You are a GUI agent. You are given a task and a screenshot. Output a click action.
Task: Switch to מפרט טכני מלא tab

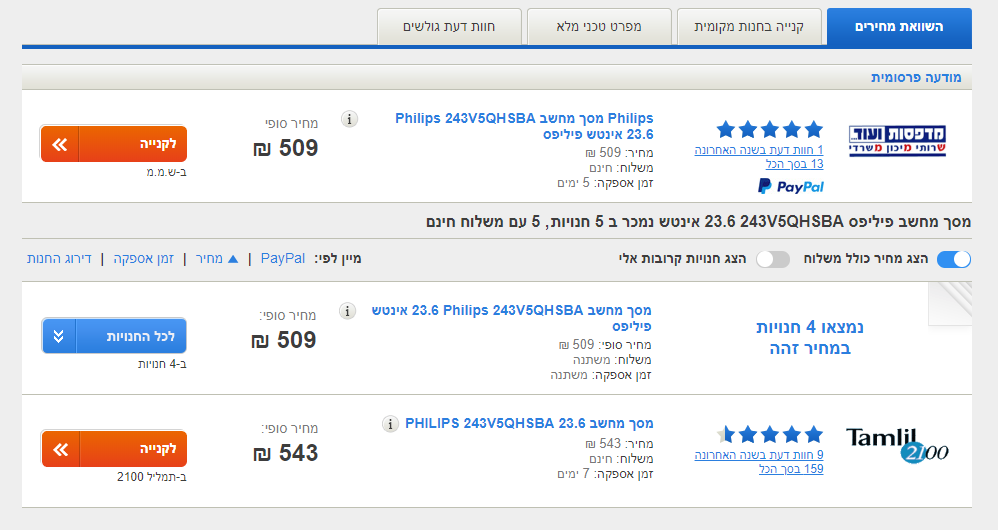coord(599,27)
